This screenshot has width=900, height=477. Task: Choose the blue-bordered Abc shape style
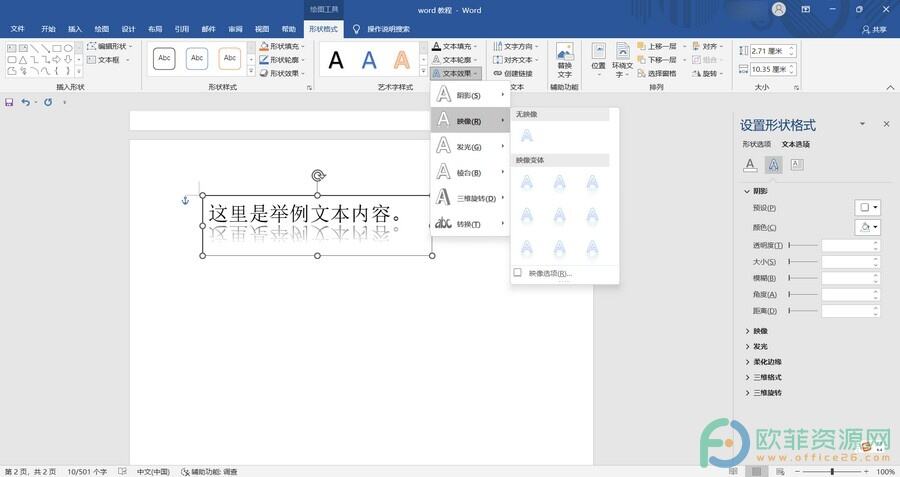(x=197, y=58)
